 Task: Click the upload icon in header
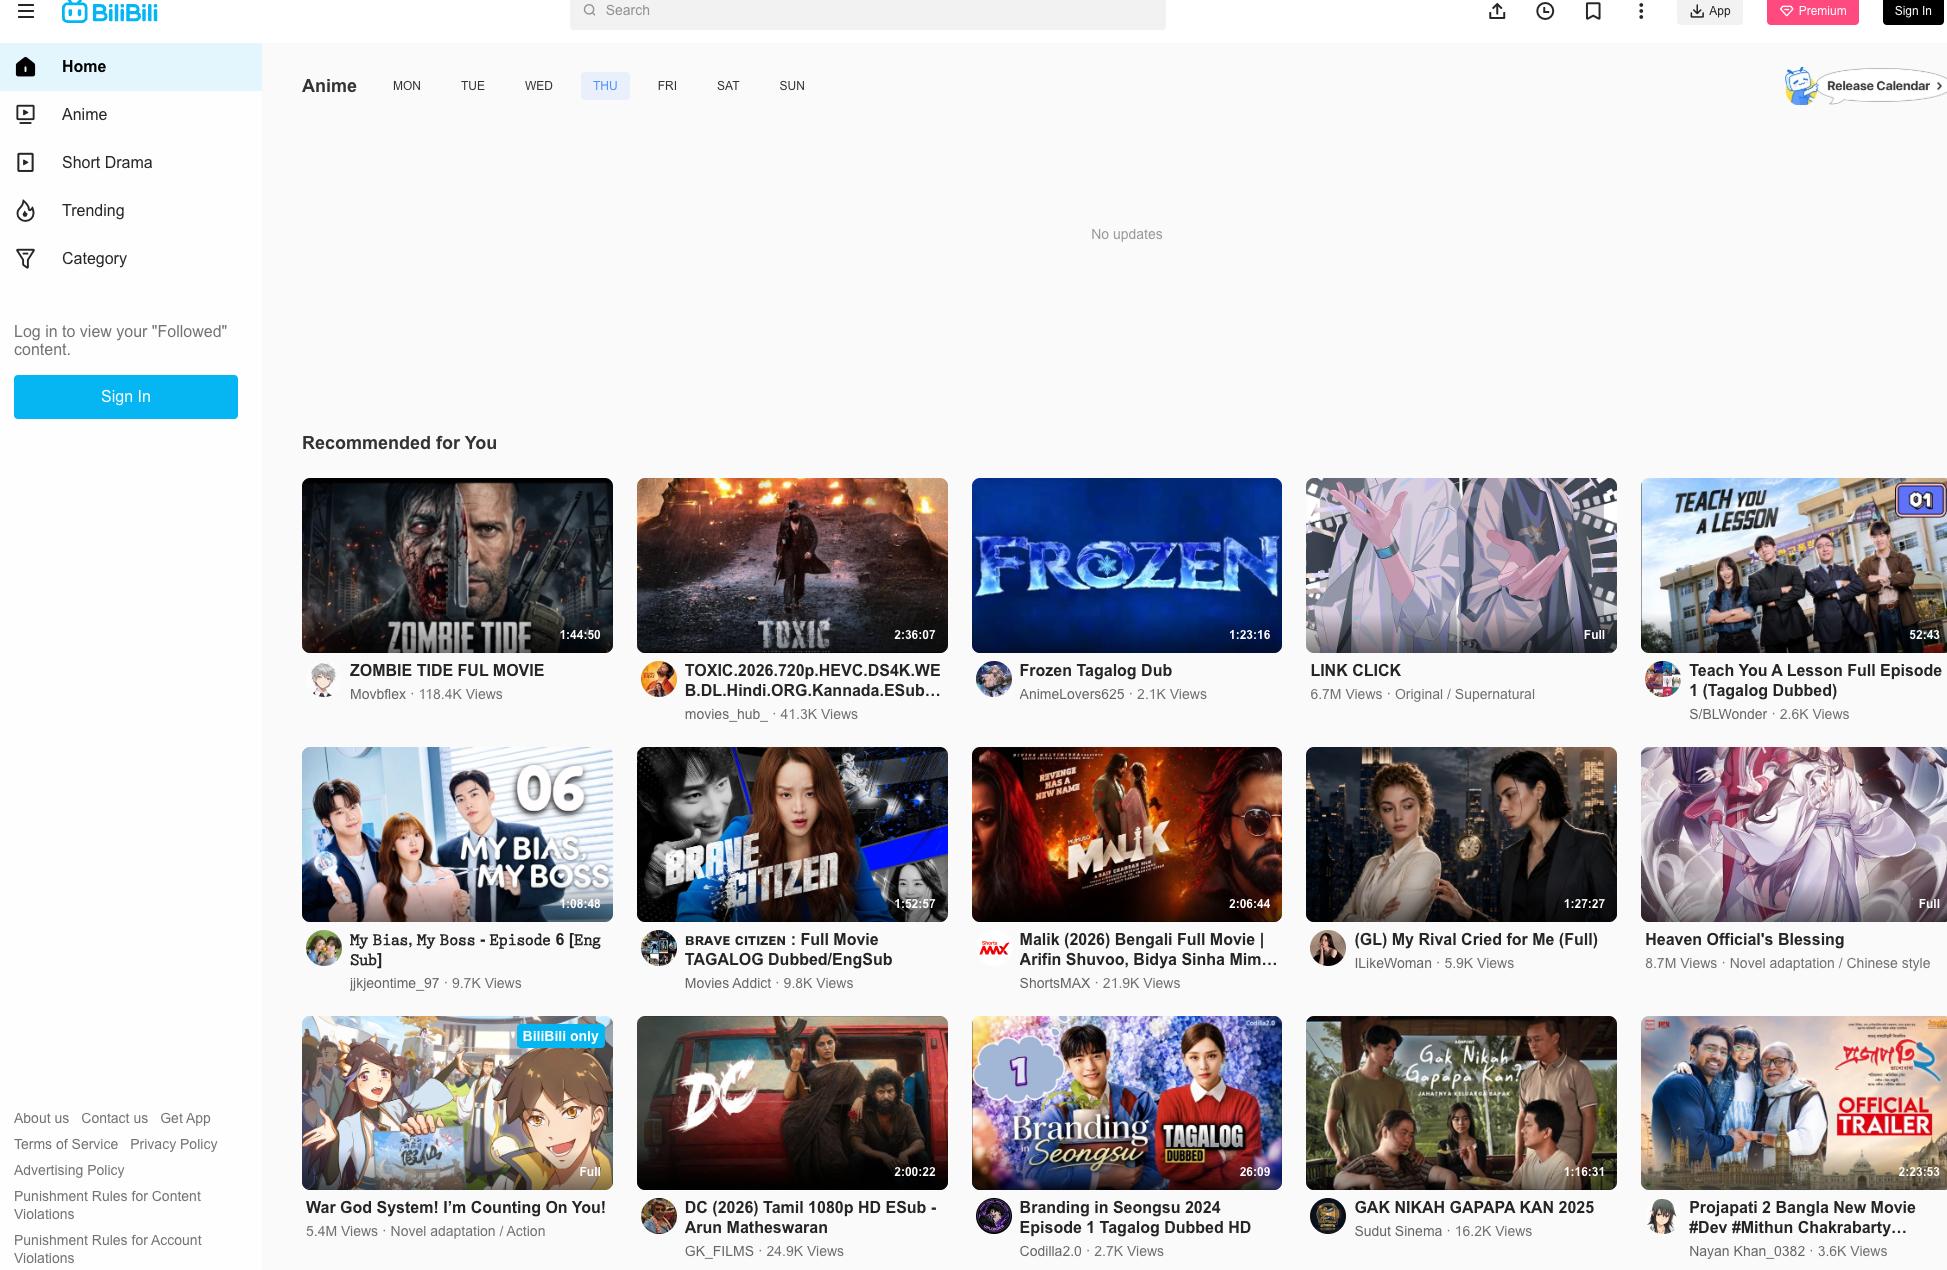click(x=1497, y=11)
